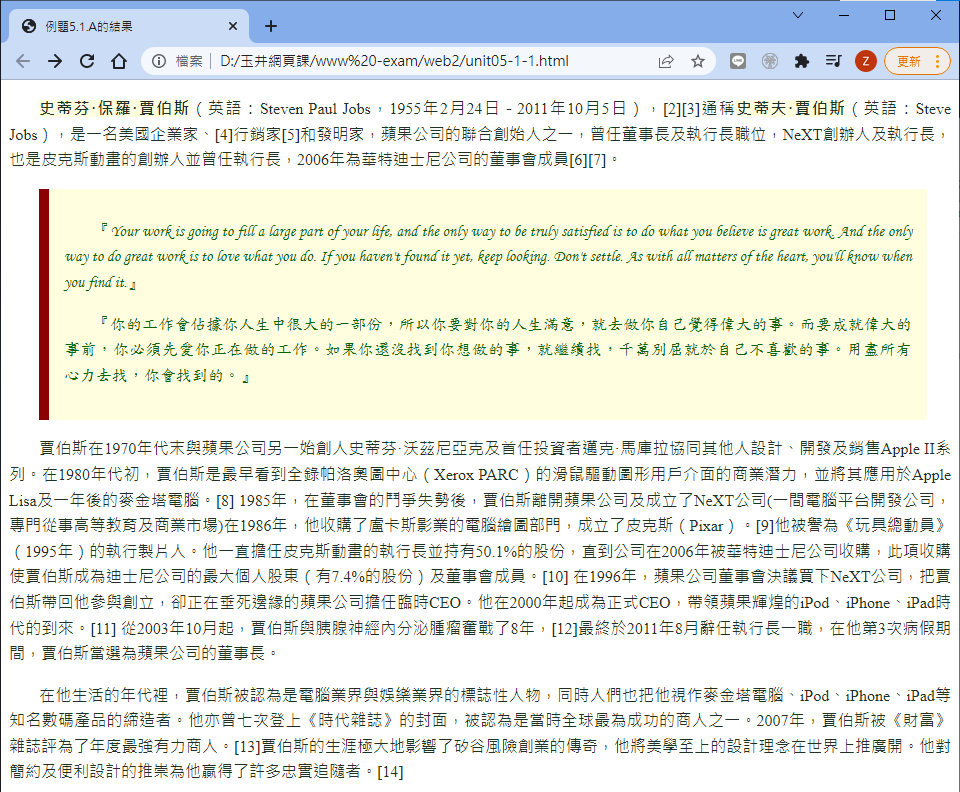Click the 更新 update button

pos(916,61)
